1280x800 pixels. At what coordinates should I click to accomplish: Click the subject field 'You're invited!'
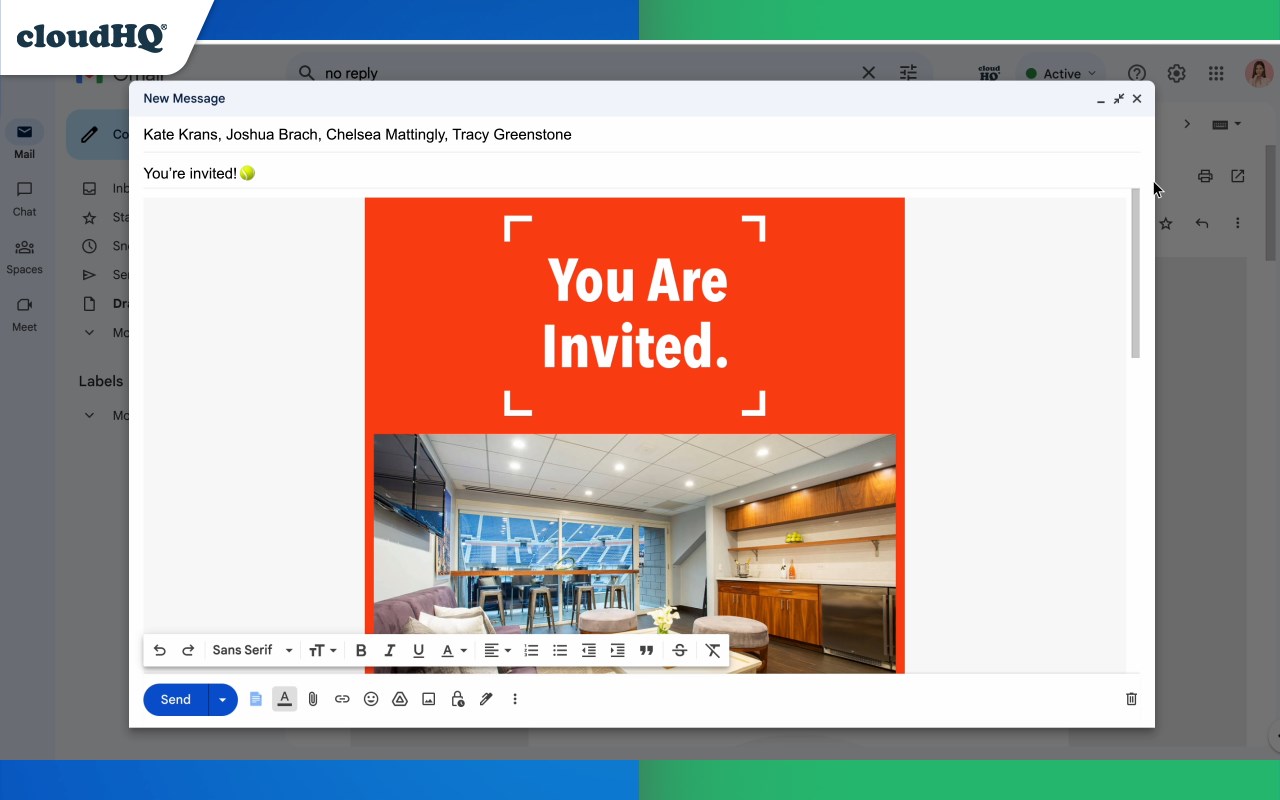click(641, 173)
